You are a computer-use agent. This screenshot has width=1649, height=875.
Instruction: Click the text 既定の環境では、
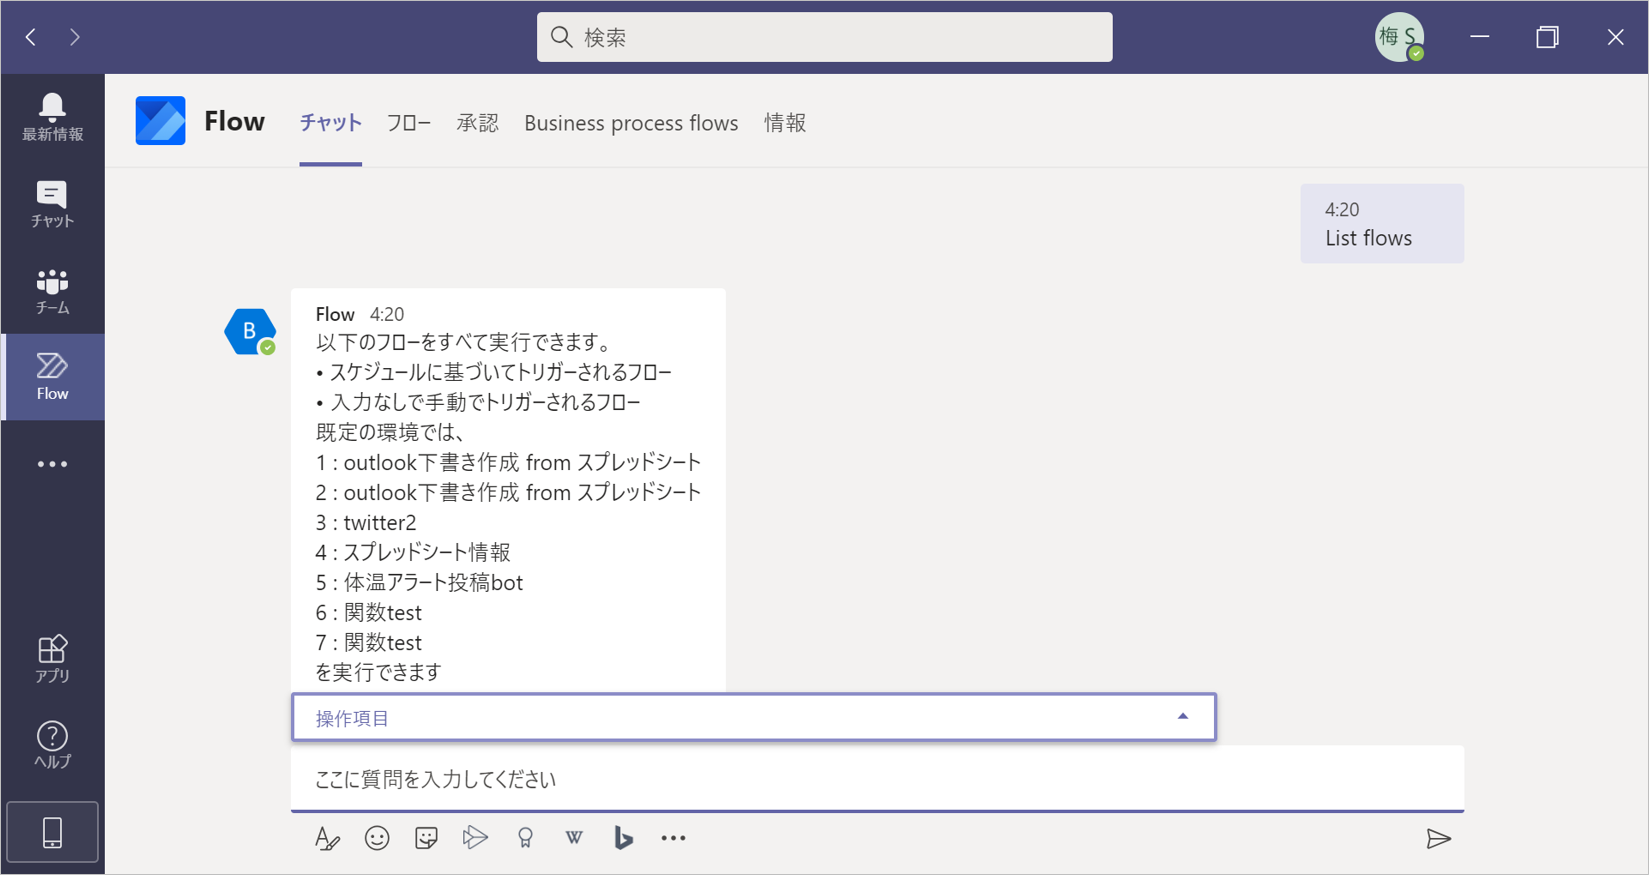tap(391, 432)
